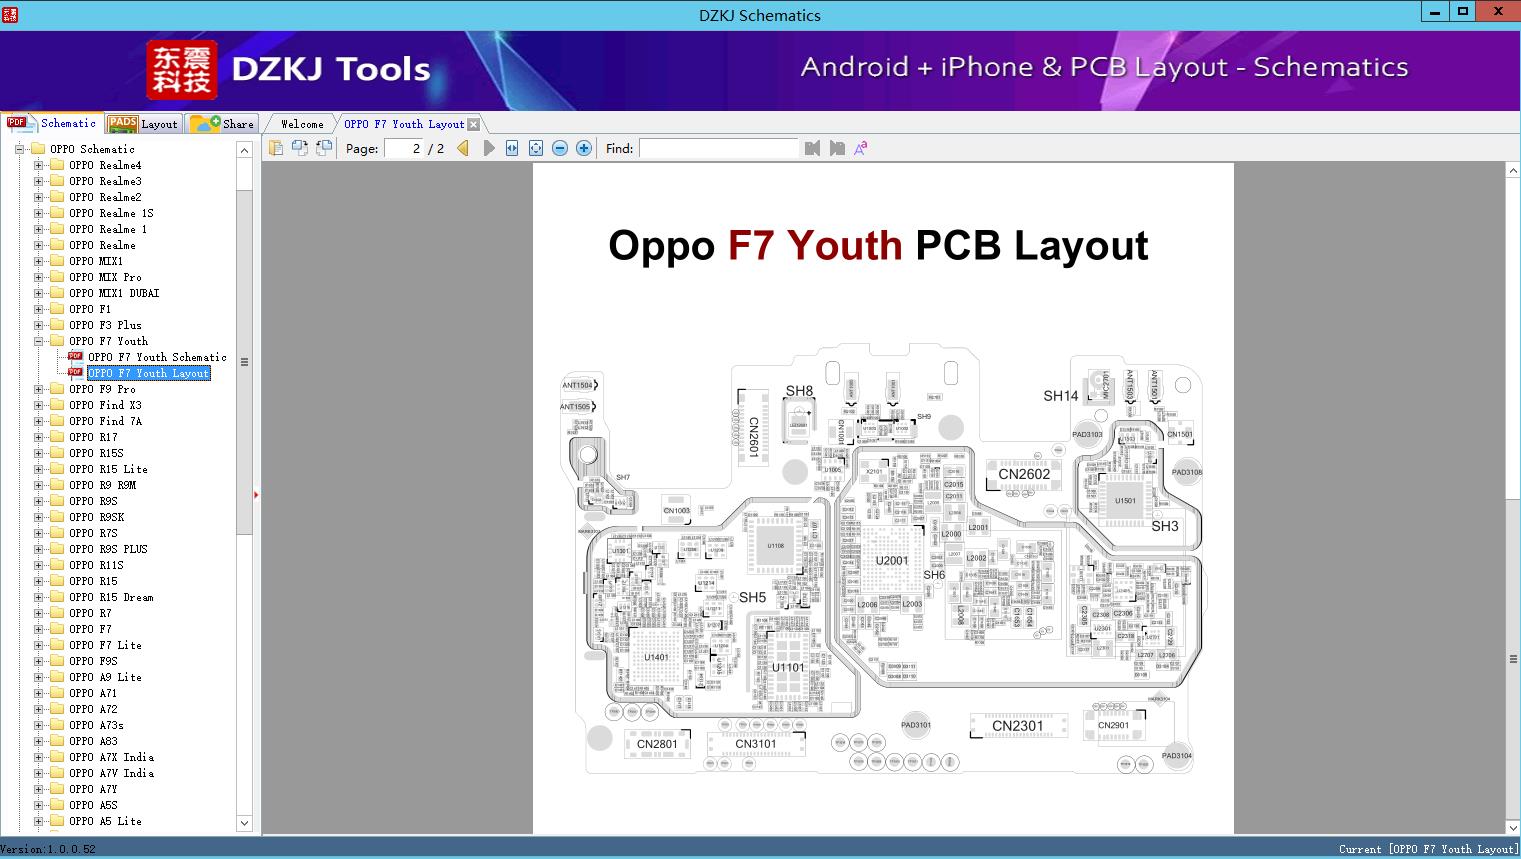Zoom in with the plus icon

[x=584, y=148]
